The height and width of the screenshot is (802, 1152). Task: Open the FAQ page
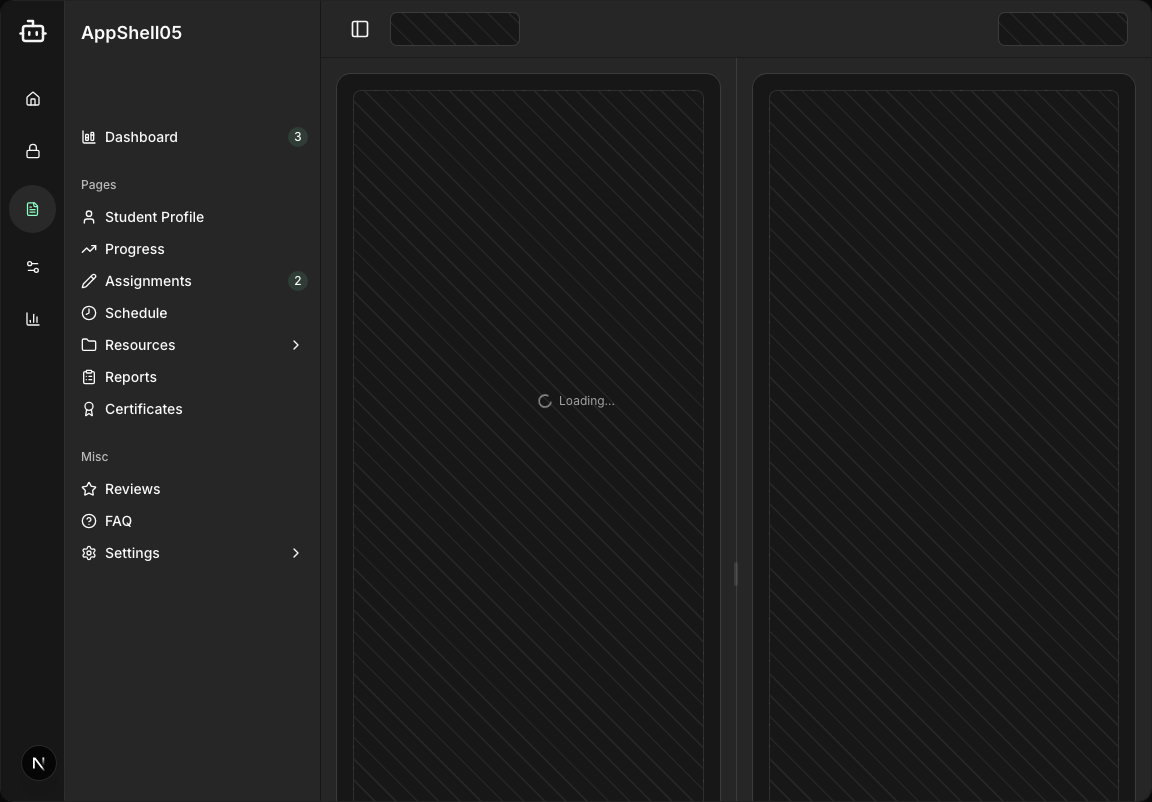pos(118,521)
